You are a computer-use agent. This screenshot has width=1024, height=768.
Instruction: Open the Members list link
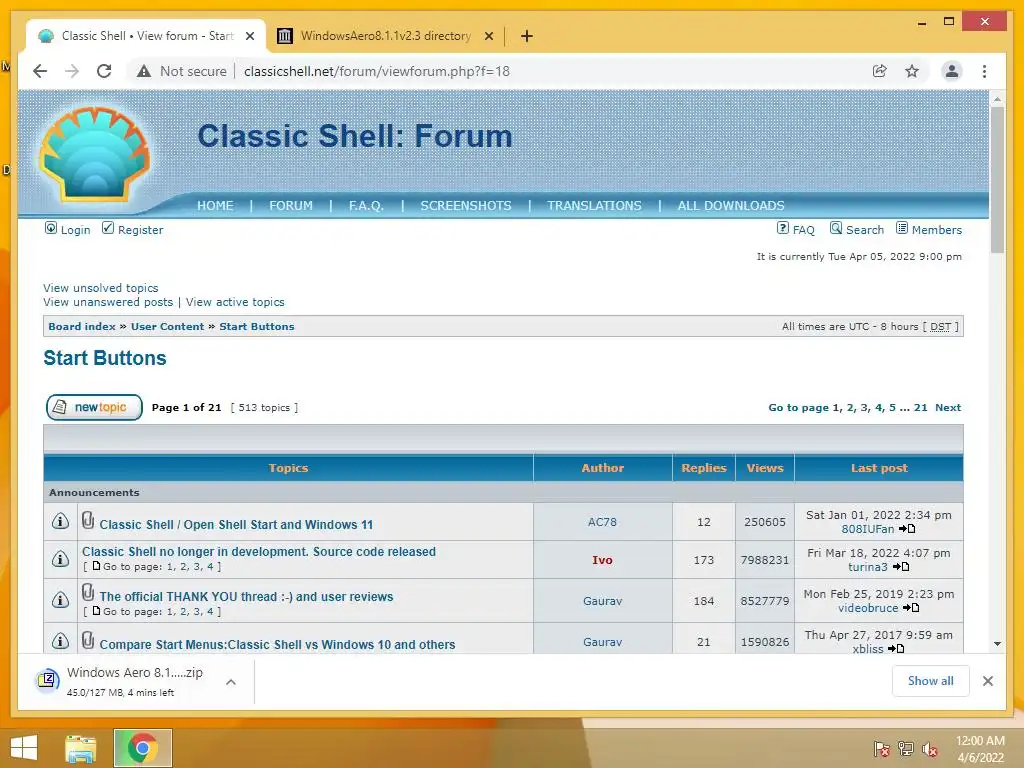(929, 229)
